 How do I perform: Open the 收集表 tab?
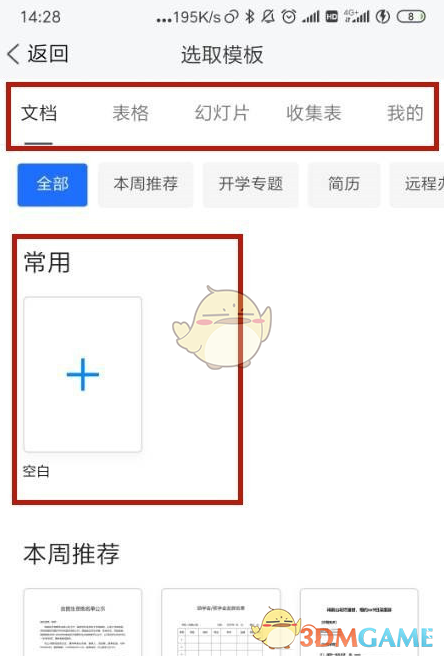click(313, 113)
